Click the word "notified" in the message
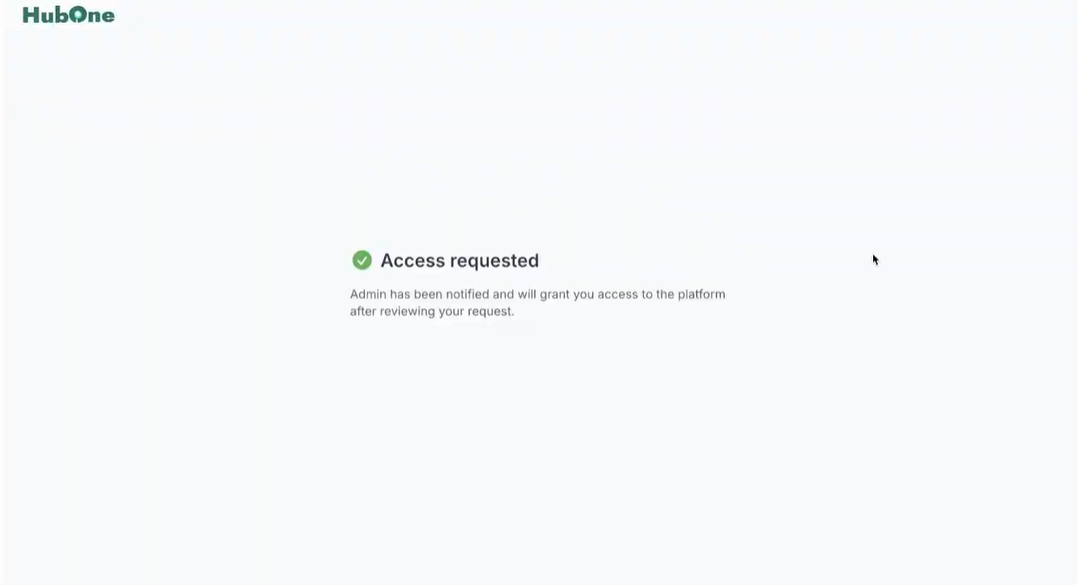Image resolution: width=1078 pixels, height=585 pixels. 468,294
